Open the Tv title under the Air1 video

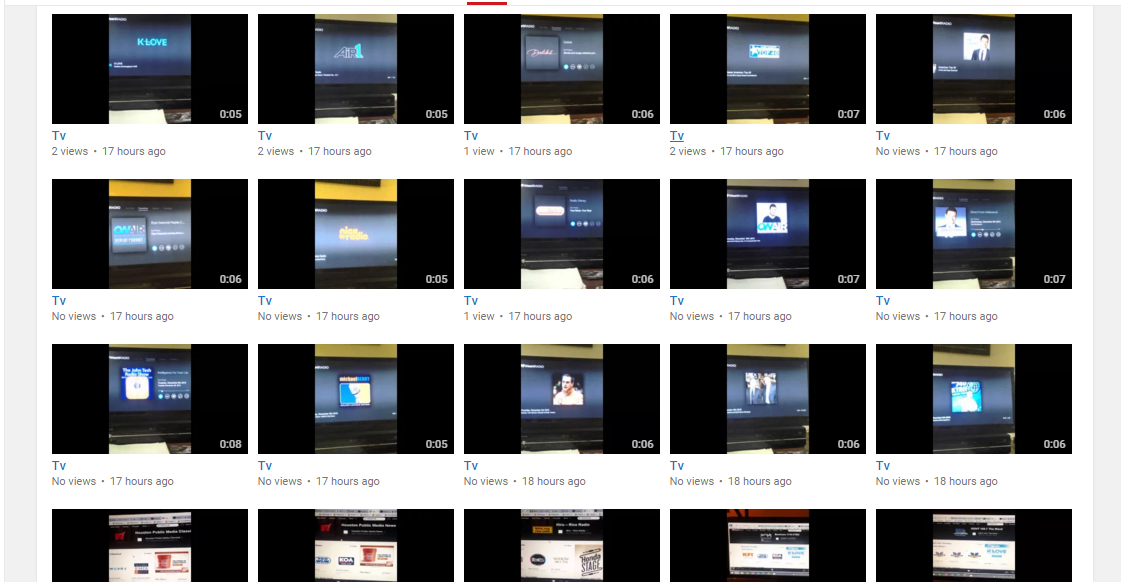coord(265,136)
